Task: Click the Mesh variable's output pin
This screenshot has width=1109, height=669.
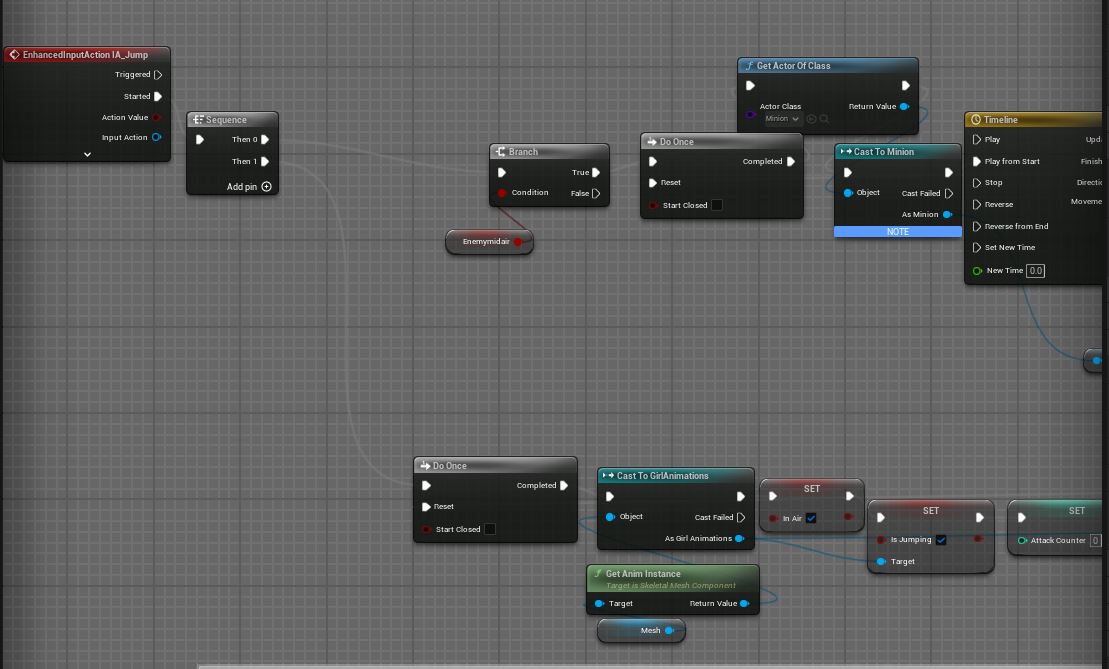Action: tap(669, 631)
